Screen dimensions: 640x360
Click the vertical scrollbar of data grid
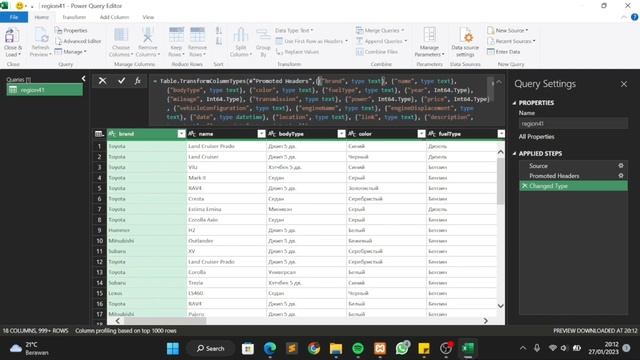(500, 181)
